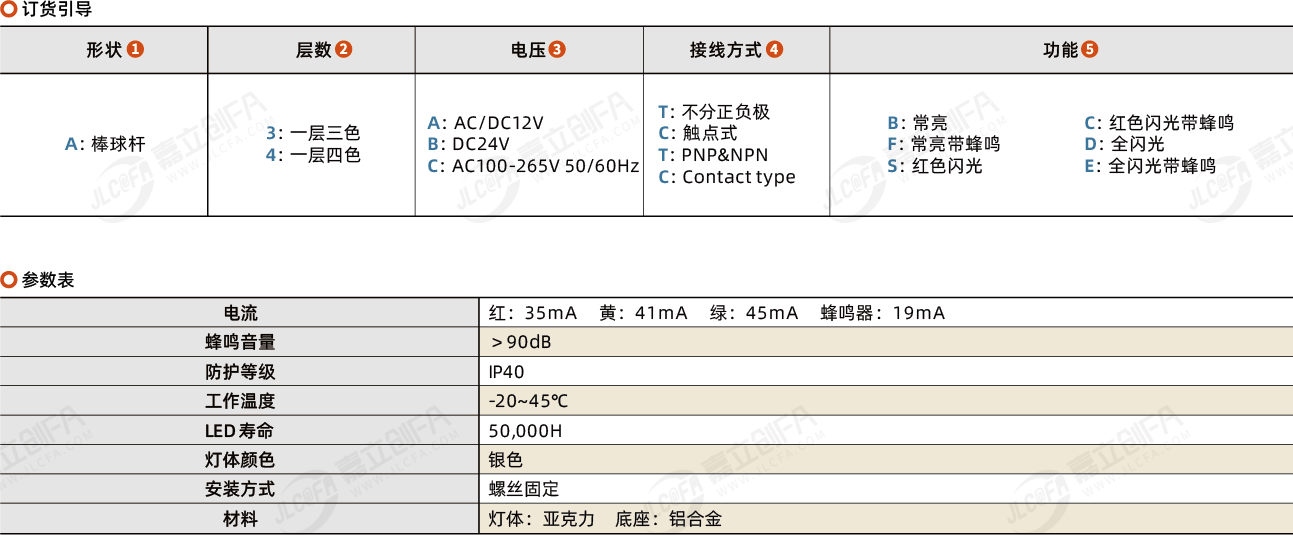Select function option F: 常亮带蜂鸣
The image size is (1293, 535).
point(943,144)
